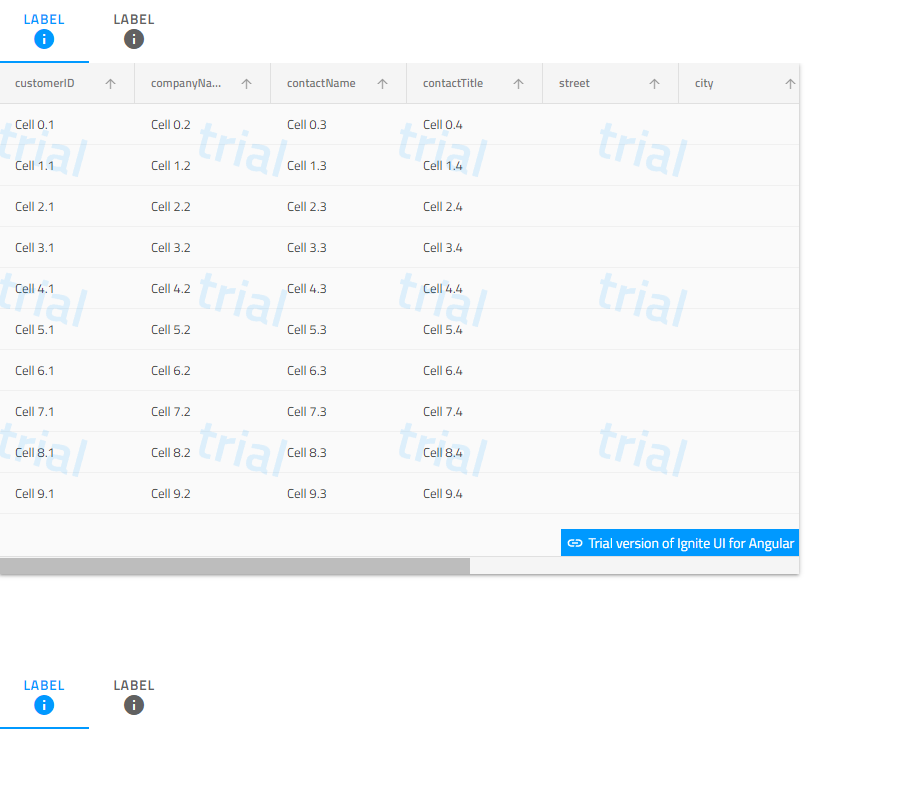Select cell 'Cell 5.2'
920x809 pixels.
pyautogui.click(x=202, y=330)
